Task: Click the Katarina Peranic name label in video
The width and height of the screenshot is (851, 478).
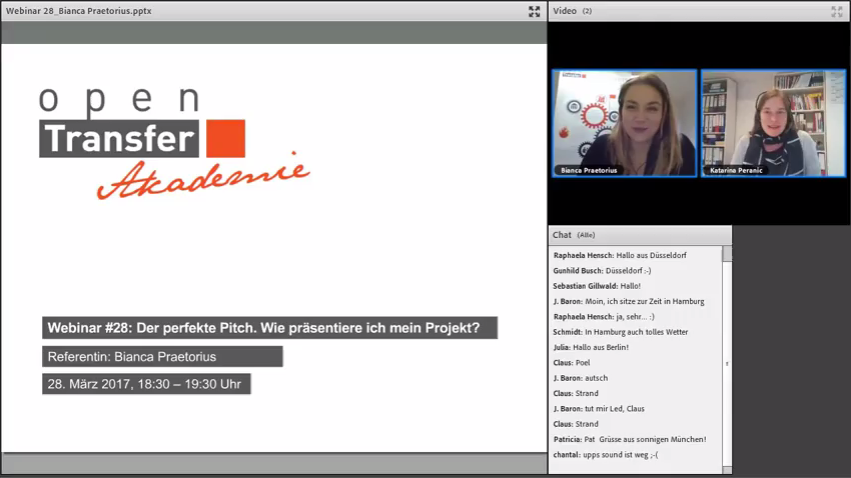Action: tap(736, 170)
